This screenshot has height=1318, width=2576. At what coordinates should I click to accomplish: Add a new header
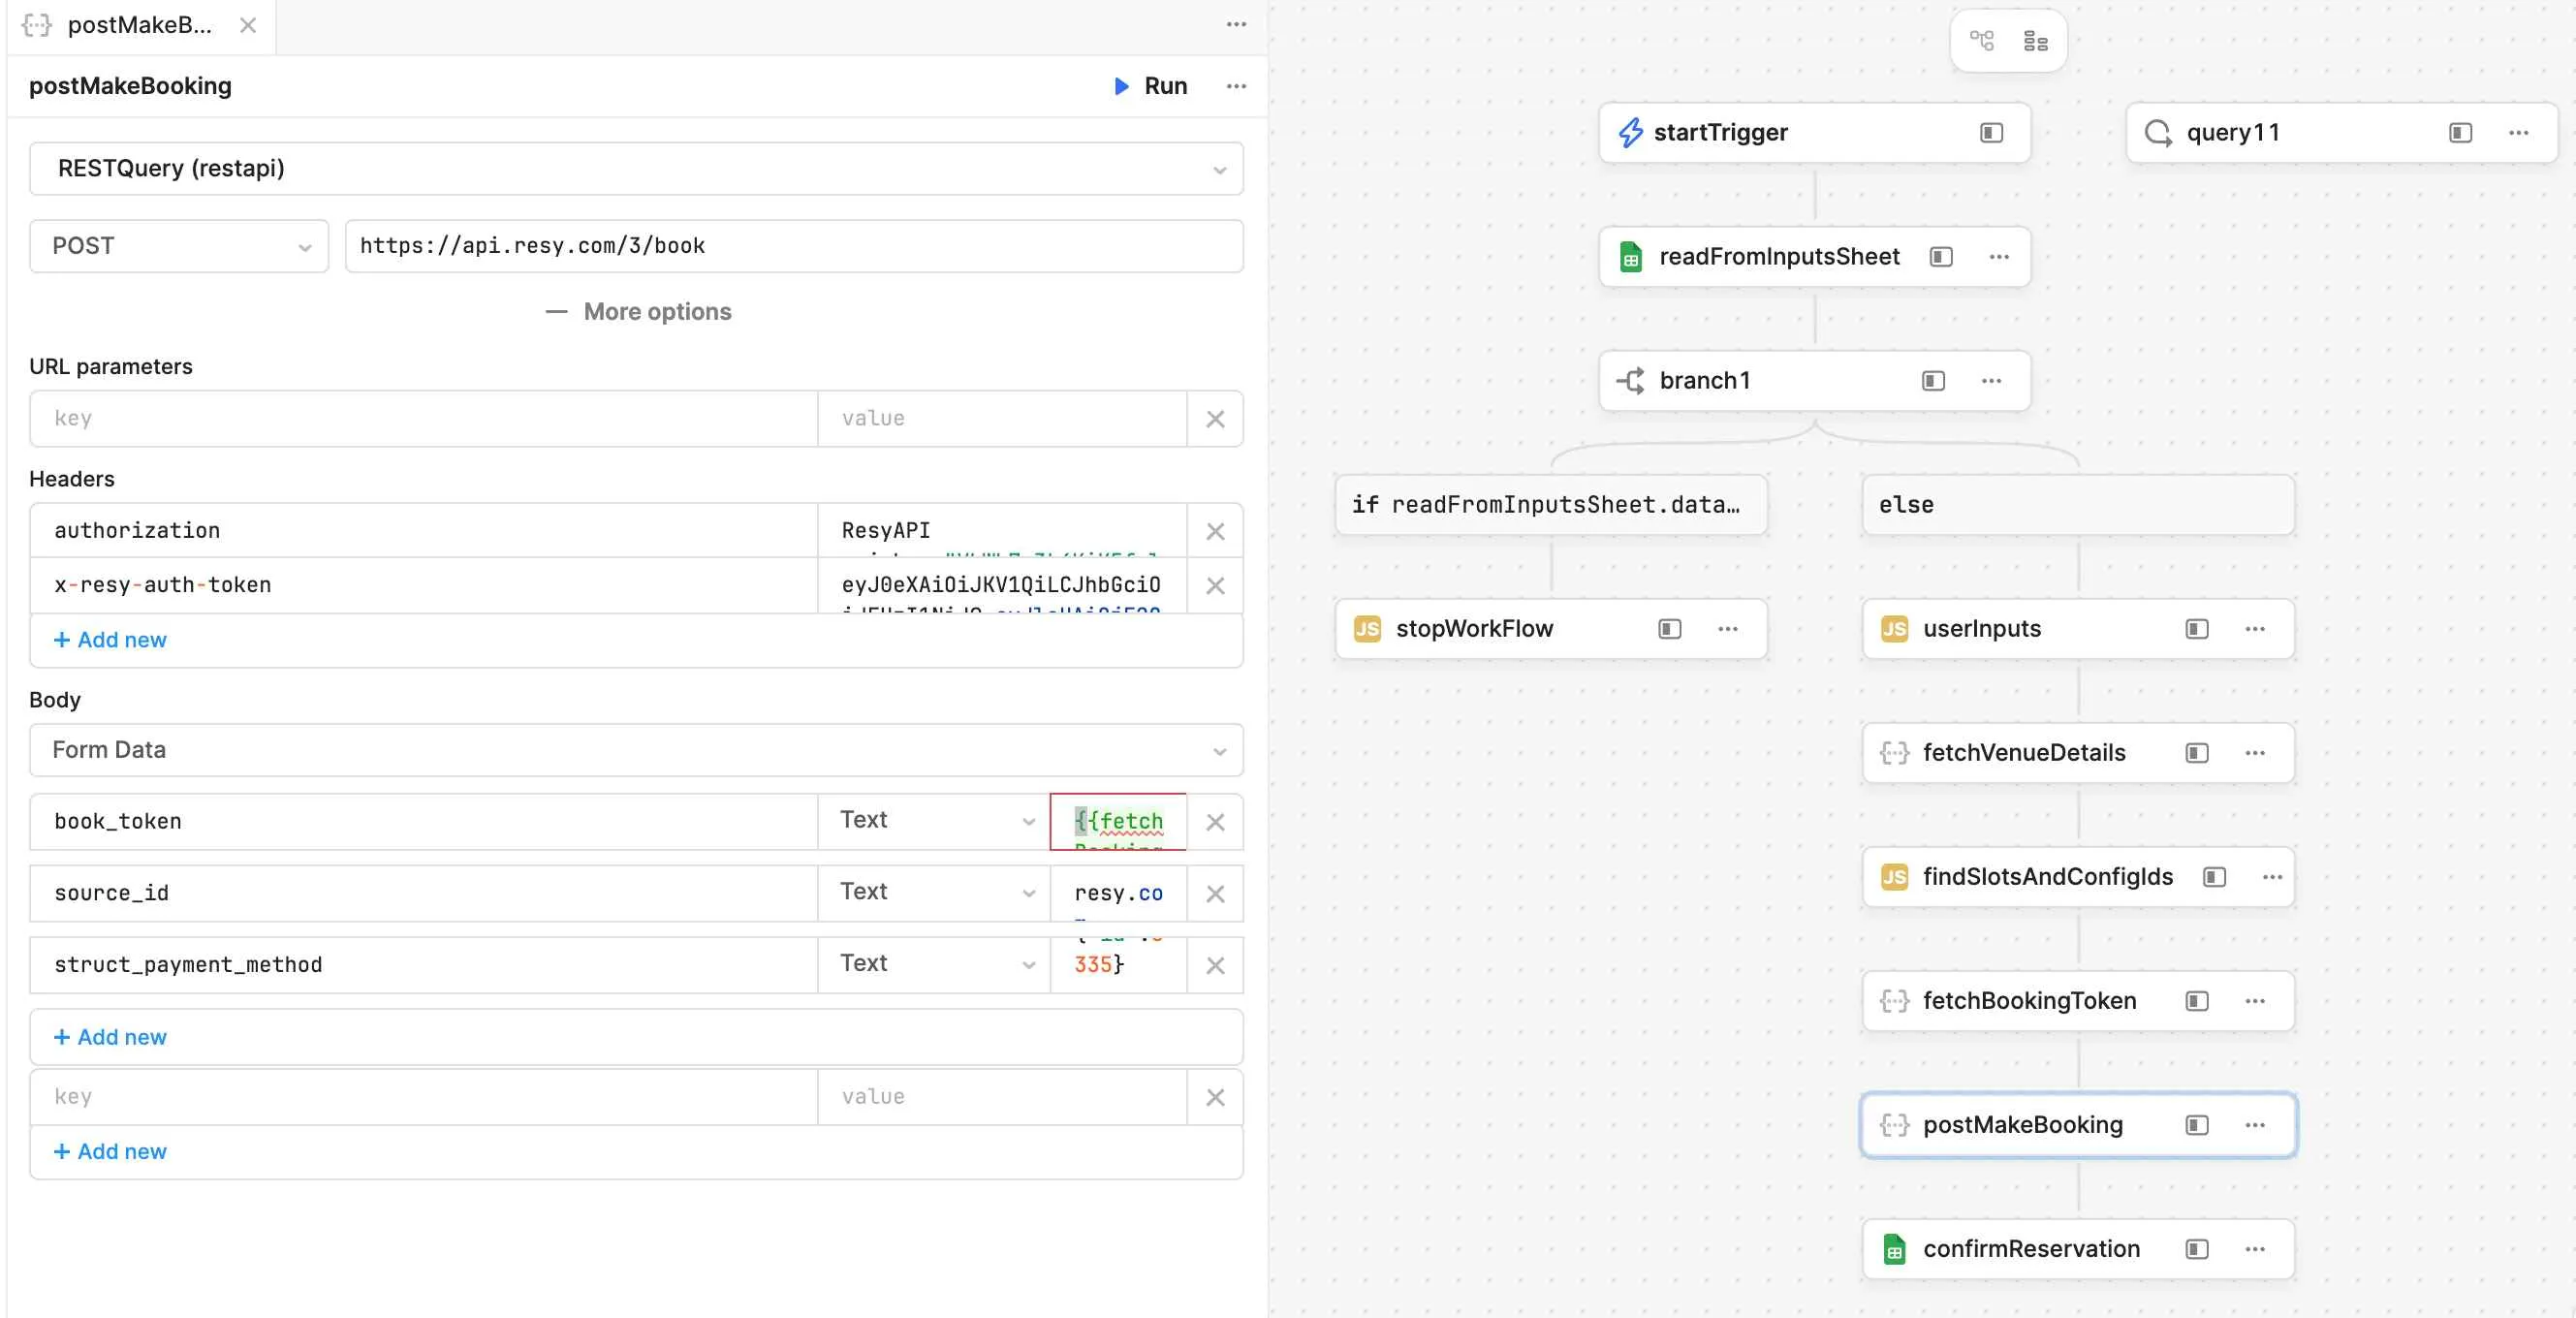point(110,640)
